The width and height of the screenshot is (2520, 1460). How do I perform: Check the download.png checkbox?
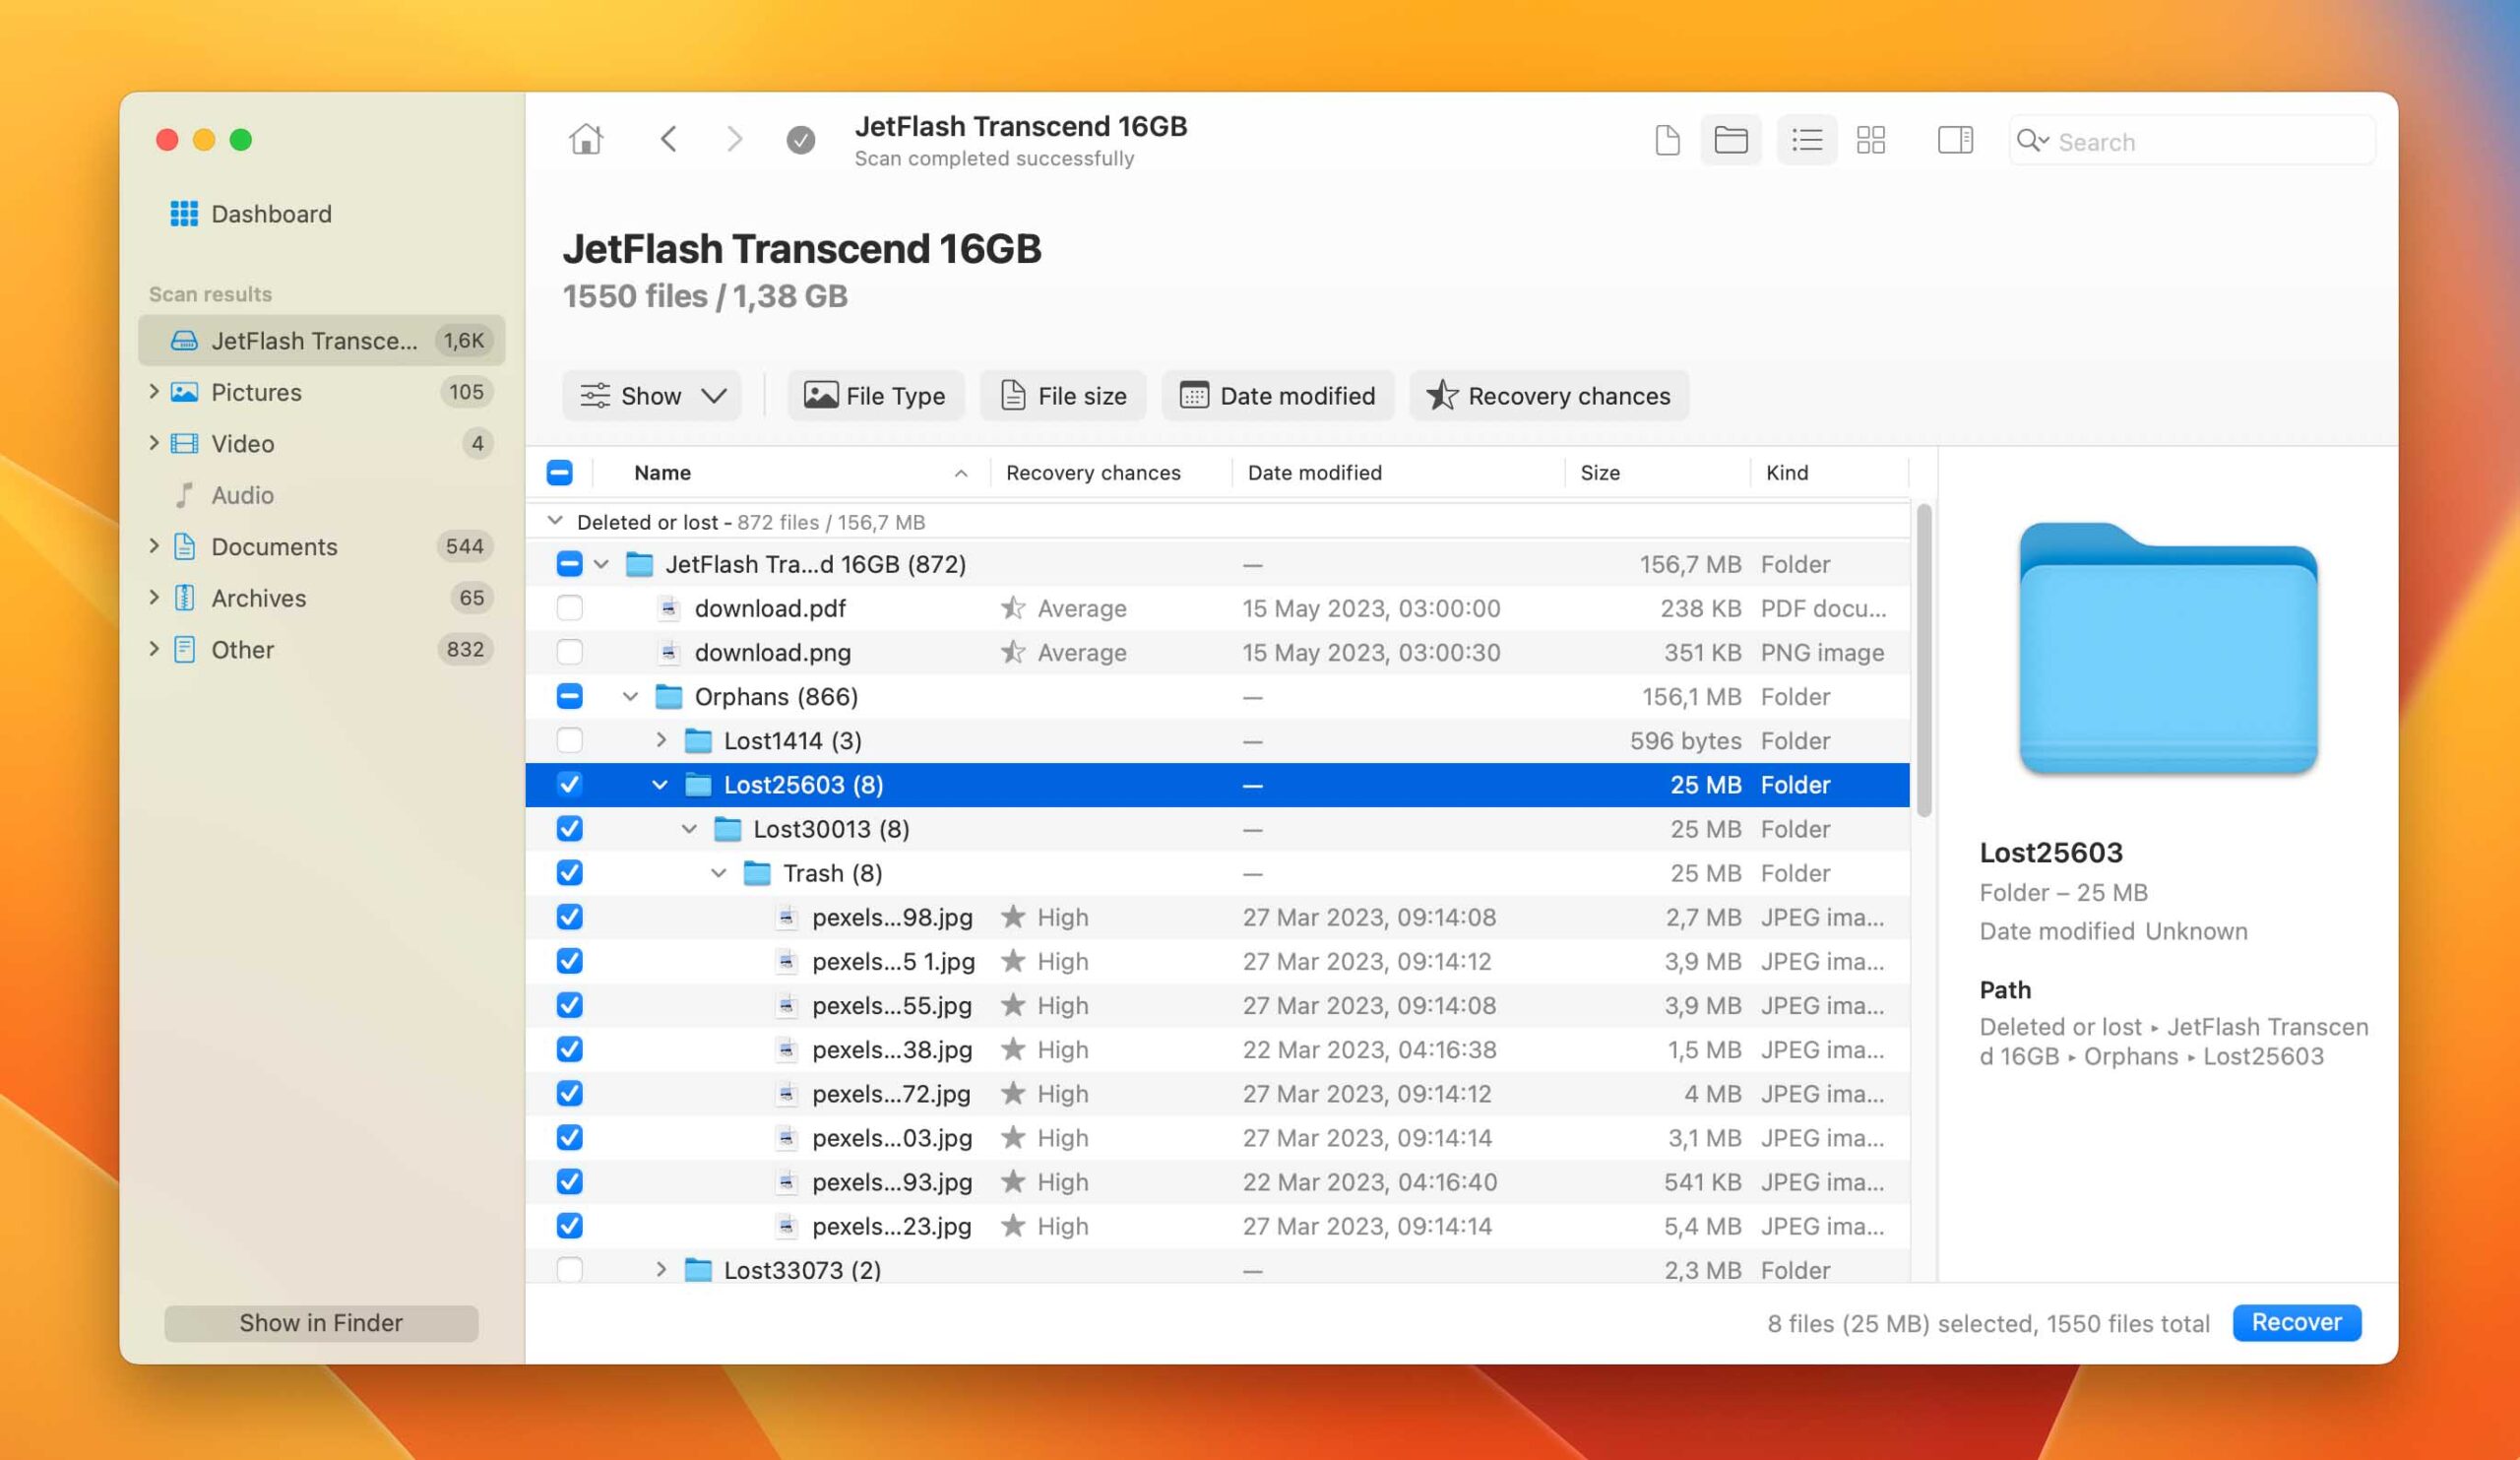point(570,652)
